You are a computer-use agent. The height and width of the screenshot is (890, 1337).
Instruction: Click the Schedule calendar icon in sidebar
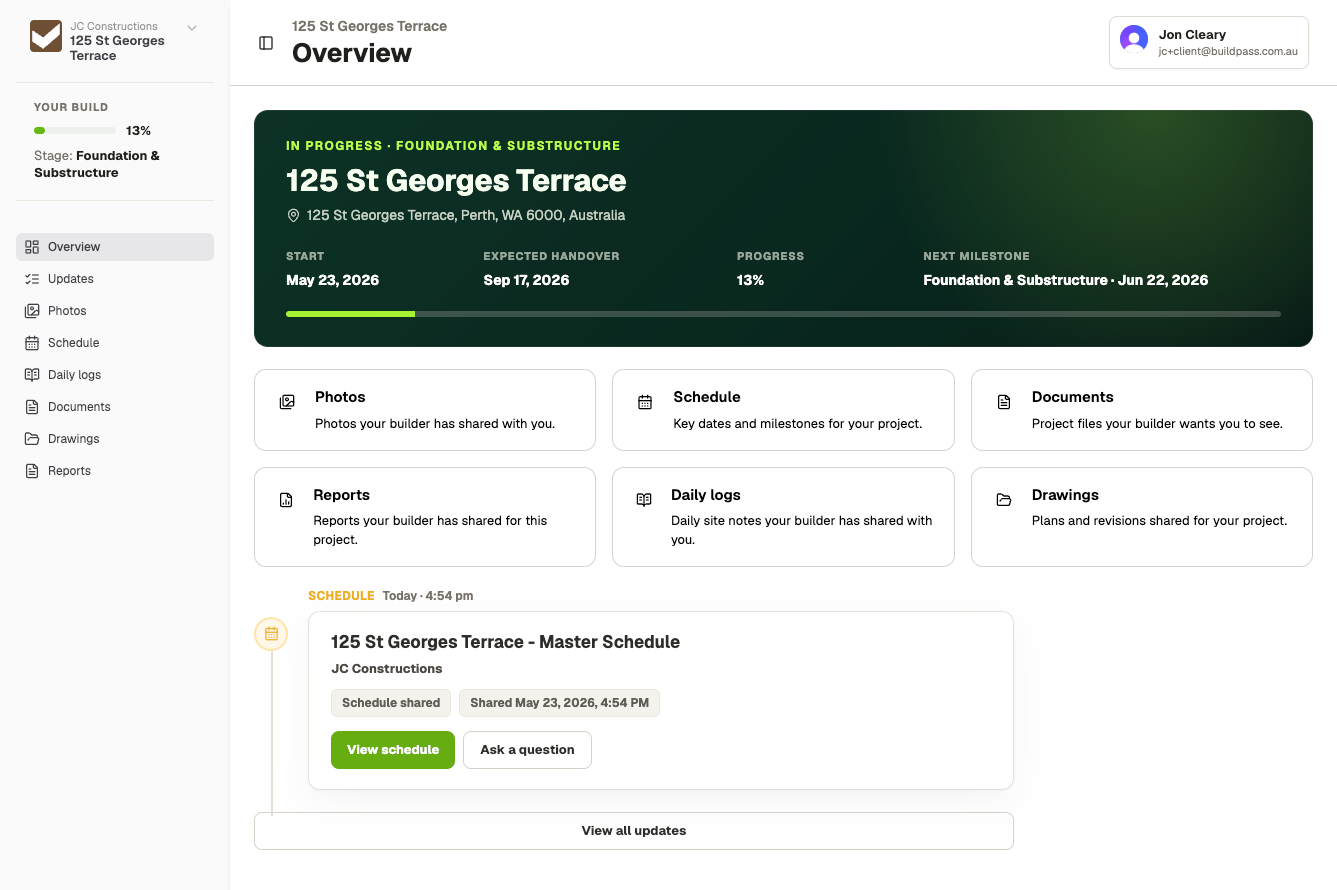pyautogui.click(x=32, y=343)
